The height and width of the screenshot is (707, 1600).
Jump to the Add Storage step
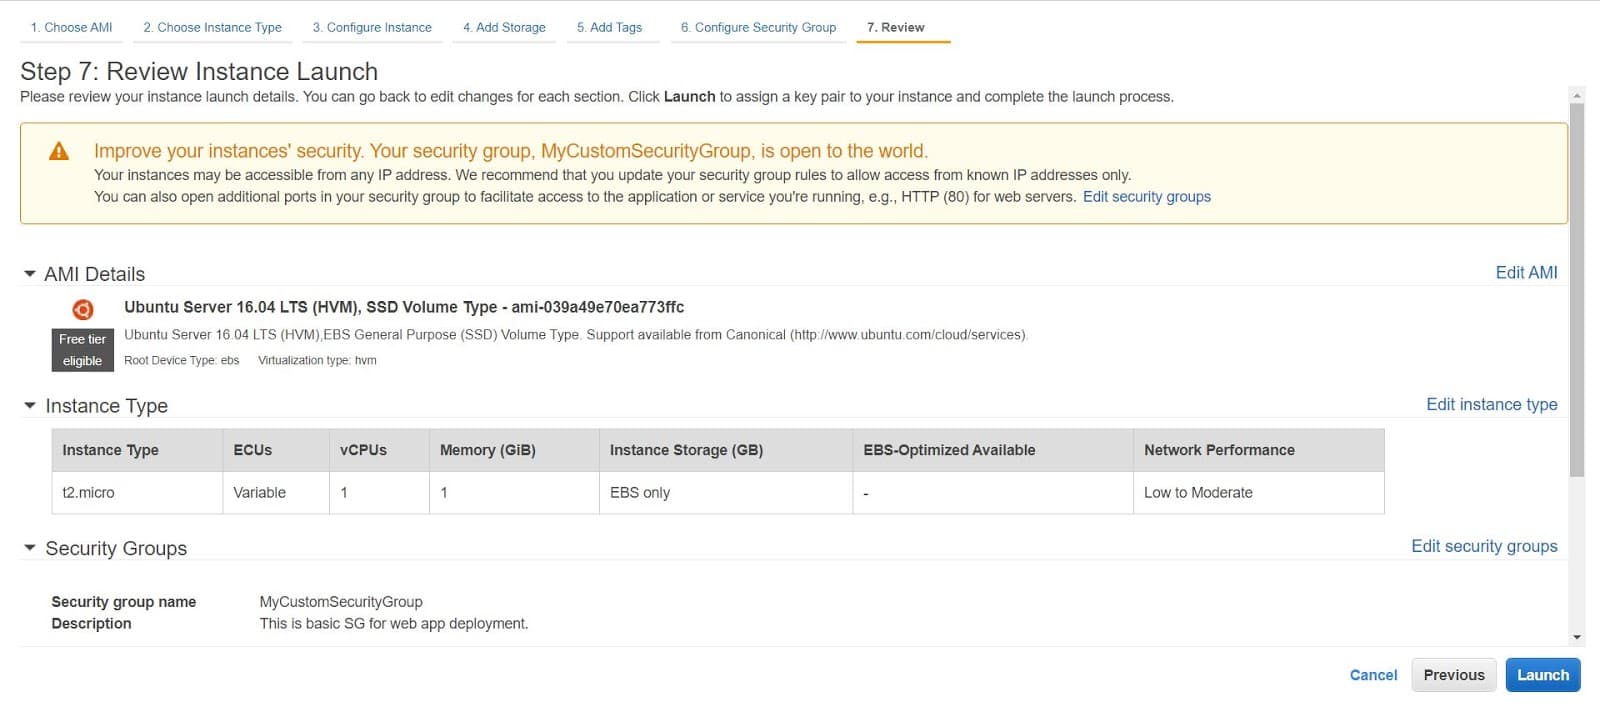tap(504, 27)
